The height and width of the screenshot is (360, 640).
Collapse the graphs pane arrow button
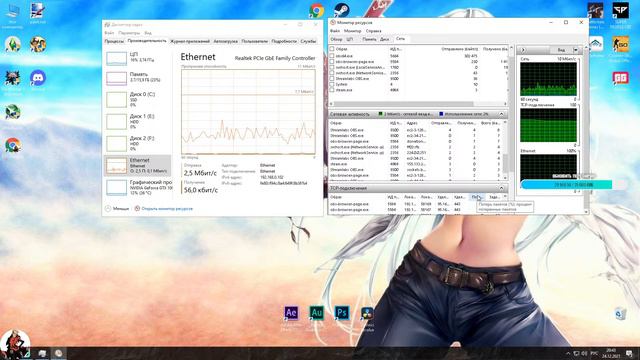pos(523,50)
